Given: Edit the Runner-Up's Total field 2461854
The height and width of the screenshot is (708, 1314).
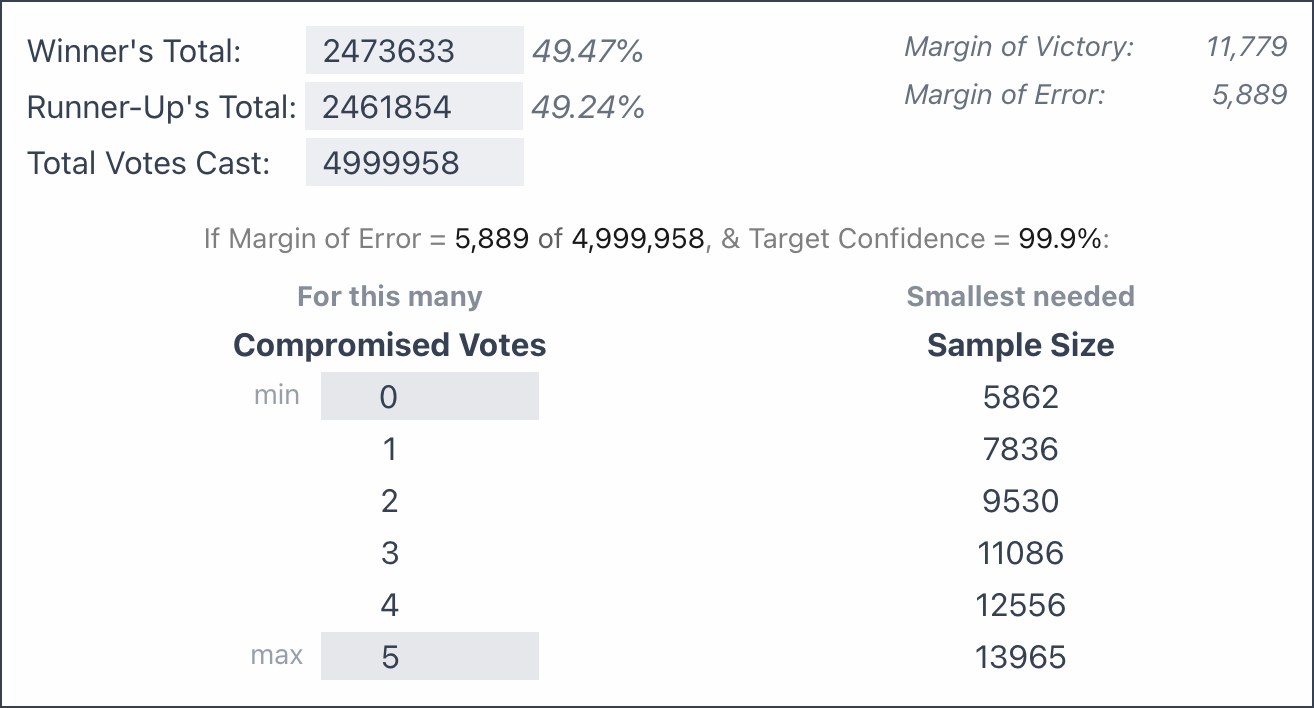Looking at the screenshot, I should (x=414, y=107).
